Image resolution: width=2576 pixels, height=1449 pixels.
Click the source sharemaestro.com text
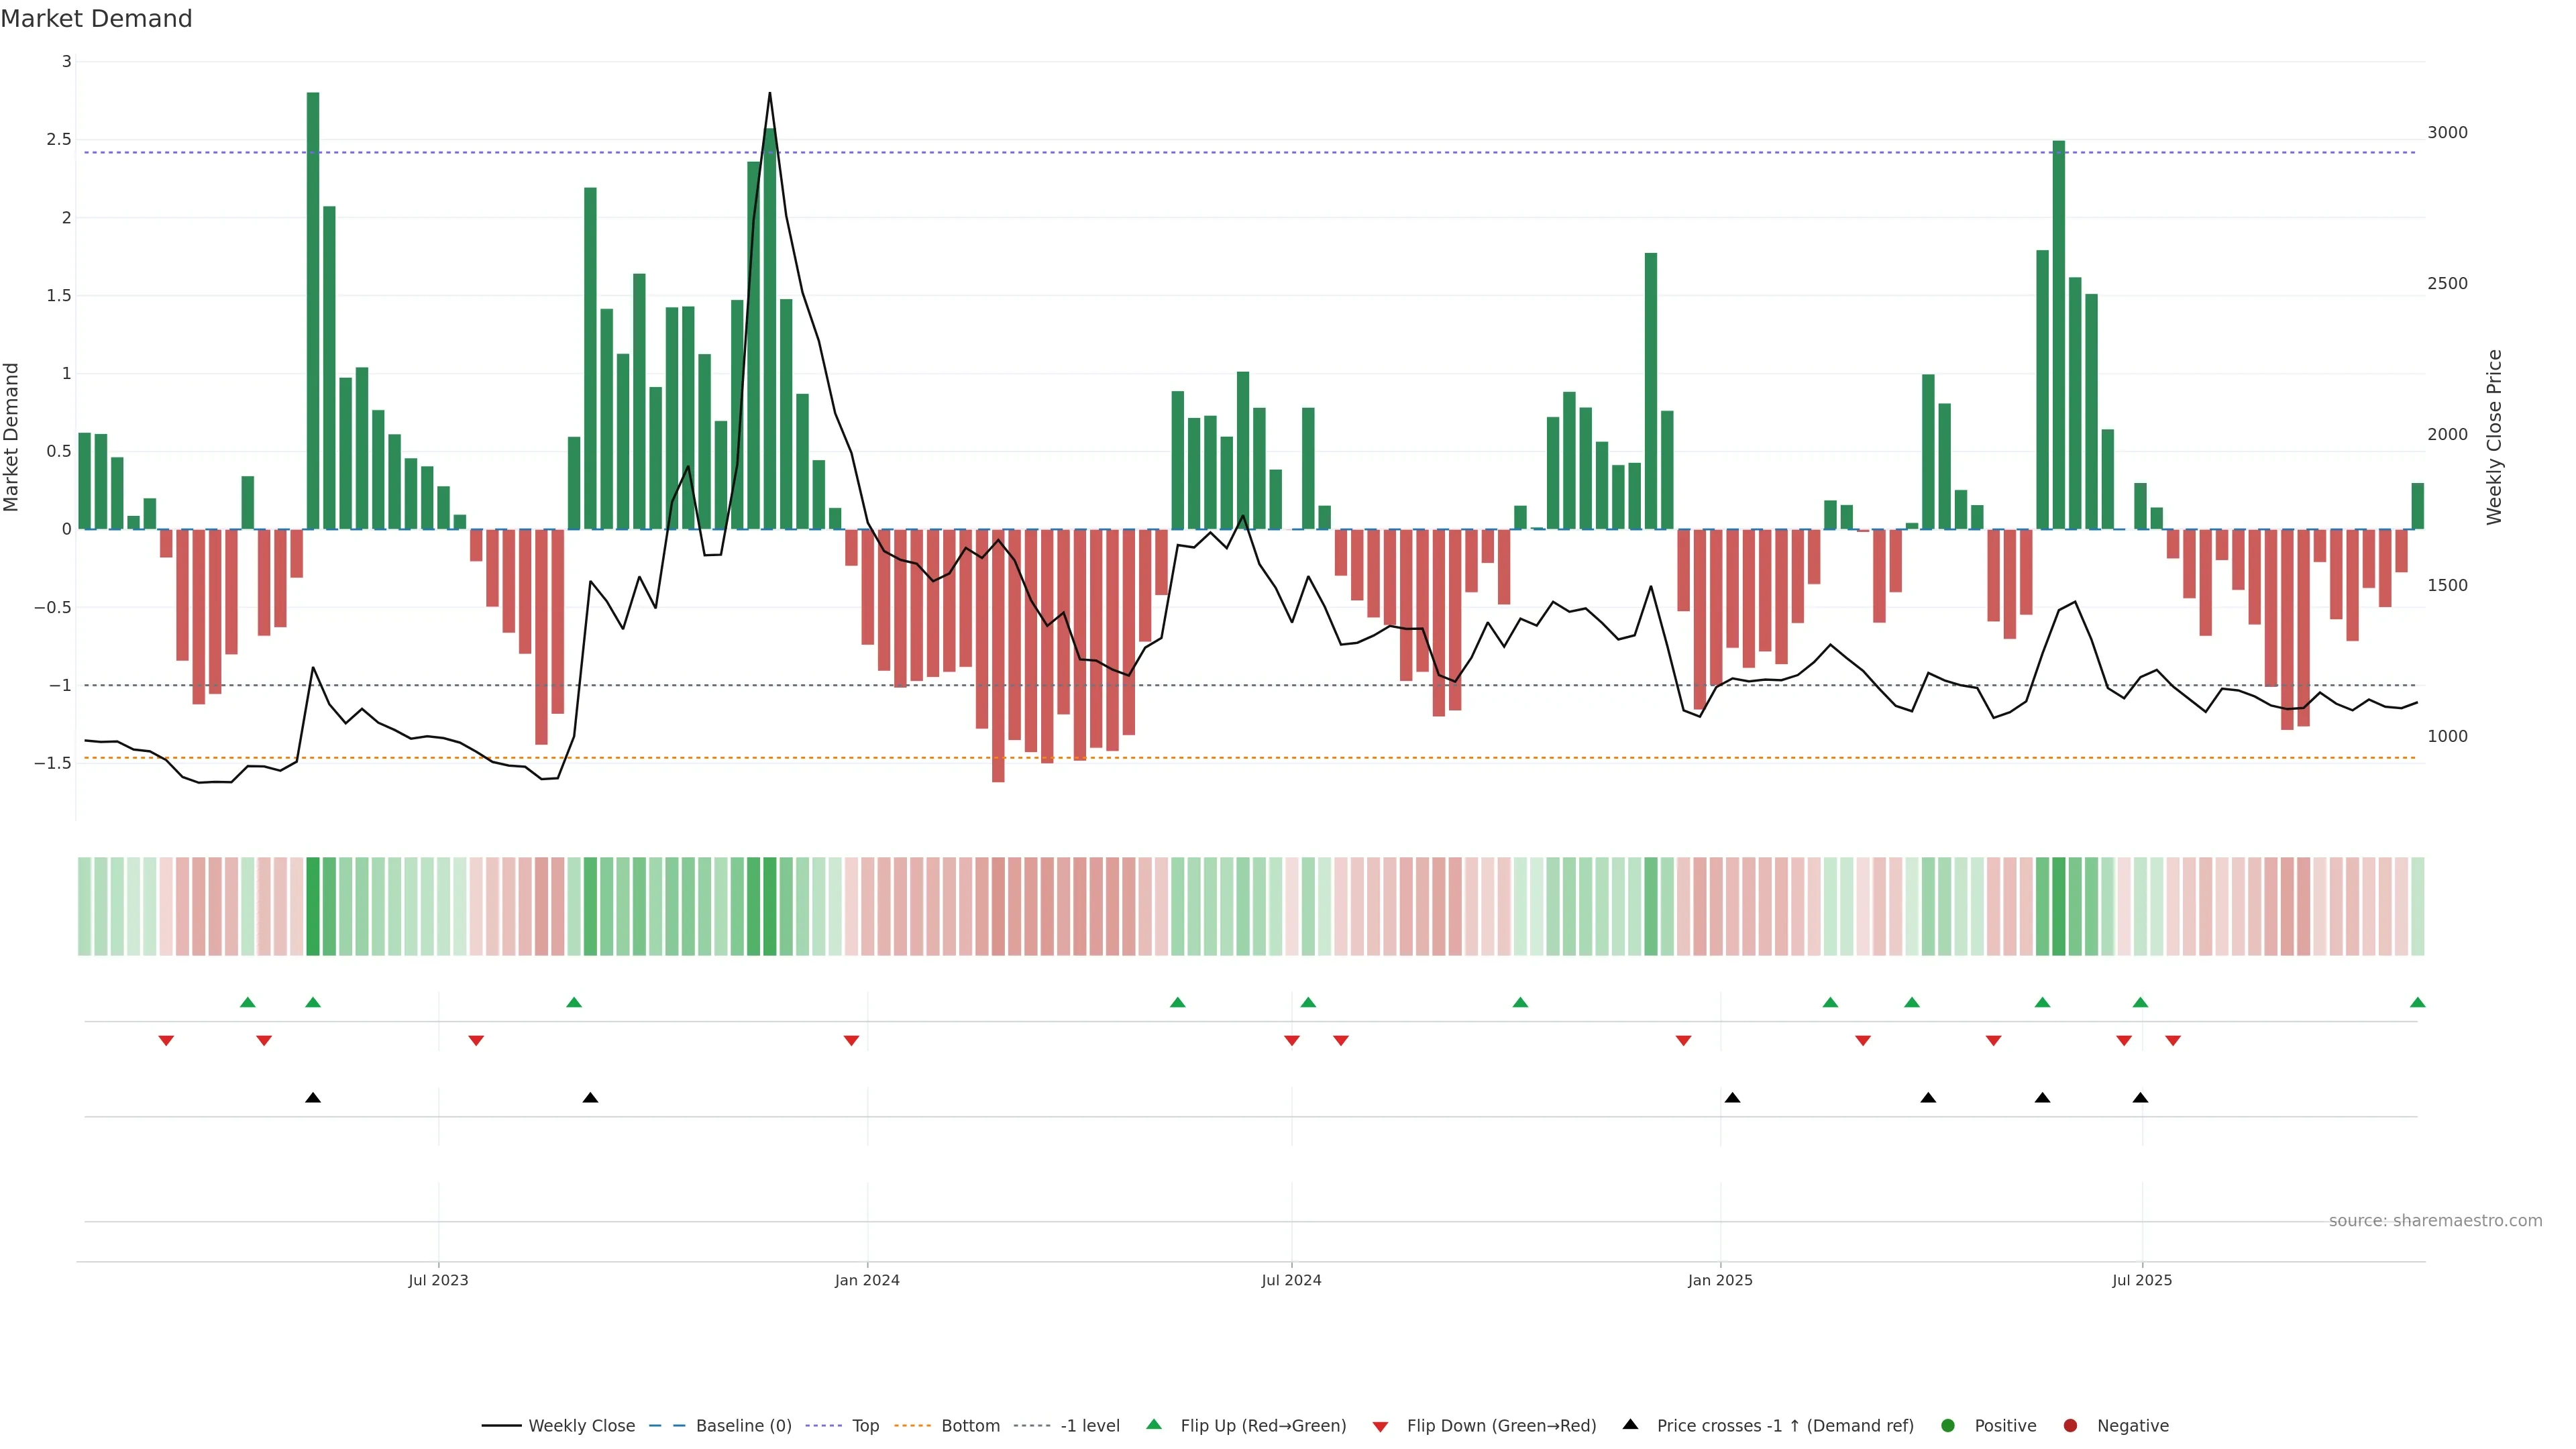2435,1220
